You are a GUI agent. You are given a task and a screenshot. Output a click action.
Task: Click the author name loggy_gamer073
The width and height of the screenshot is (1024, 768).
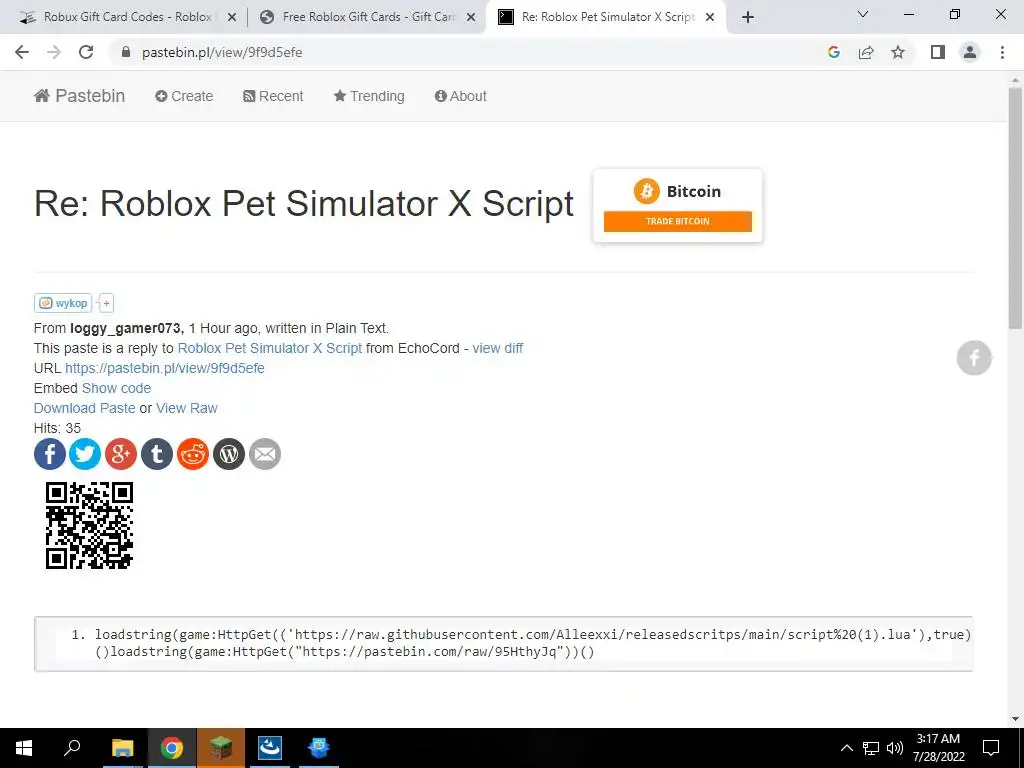coord(127,328)
